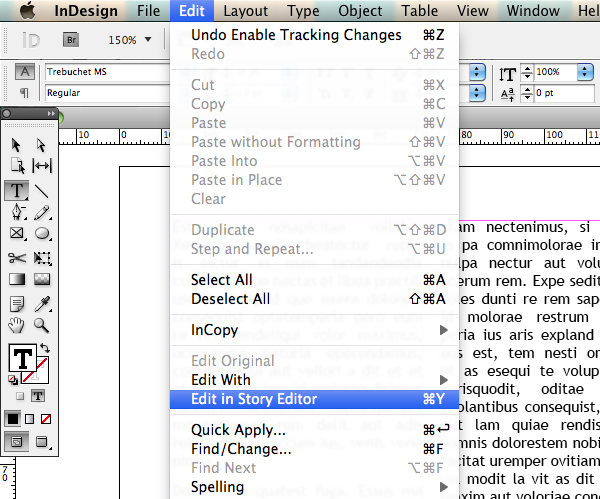Choose Edit in Story Editor
This screenshot has height=499, width=600.
tap(315, 399)
